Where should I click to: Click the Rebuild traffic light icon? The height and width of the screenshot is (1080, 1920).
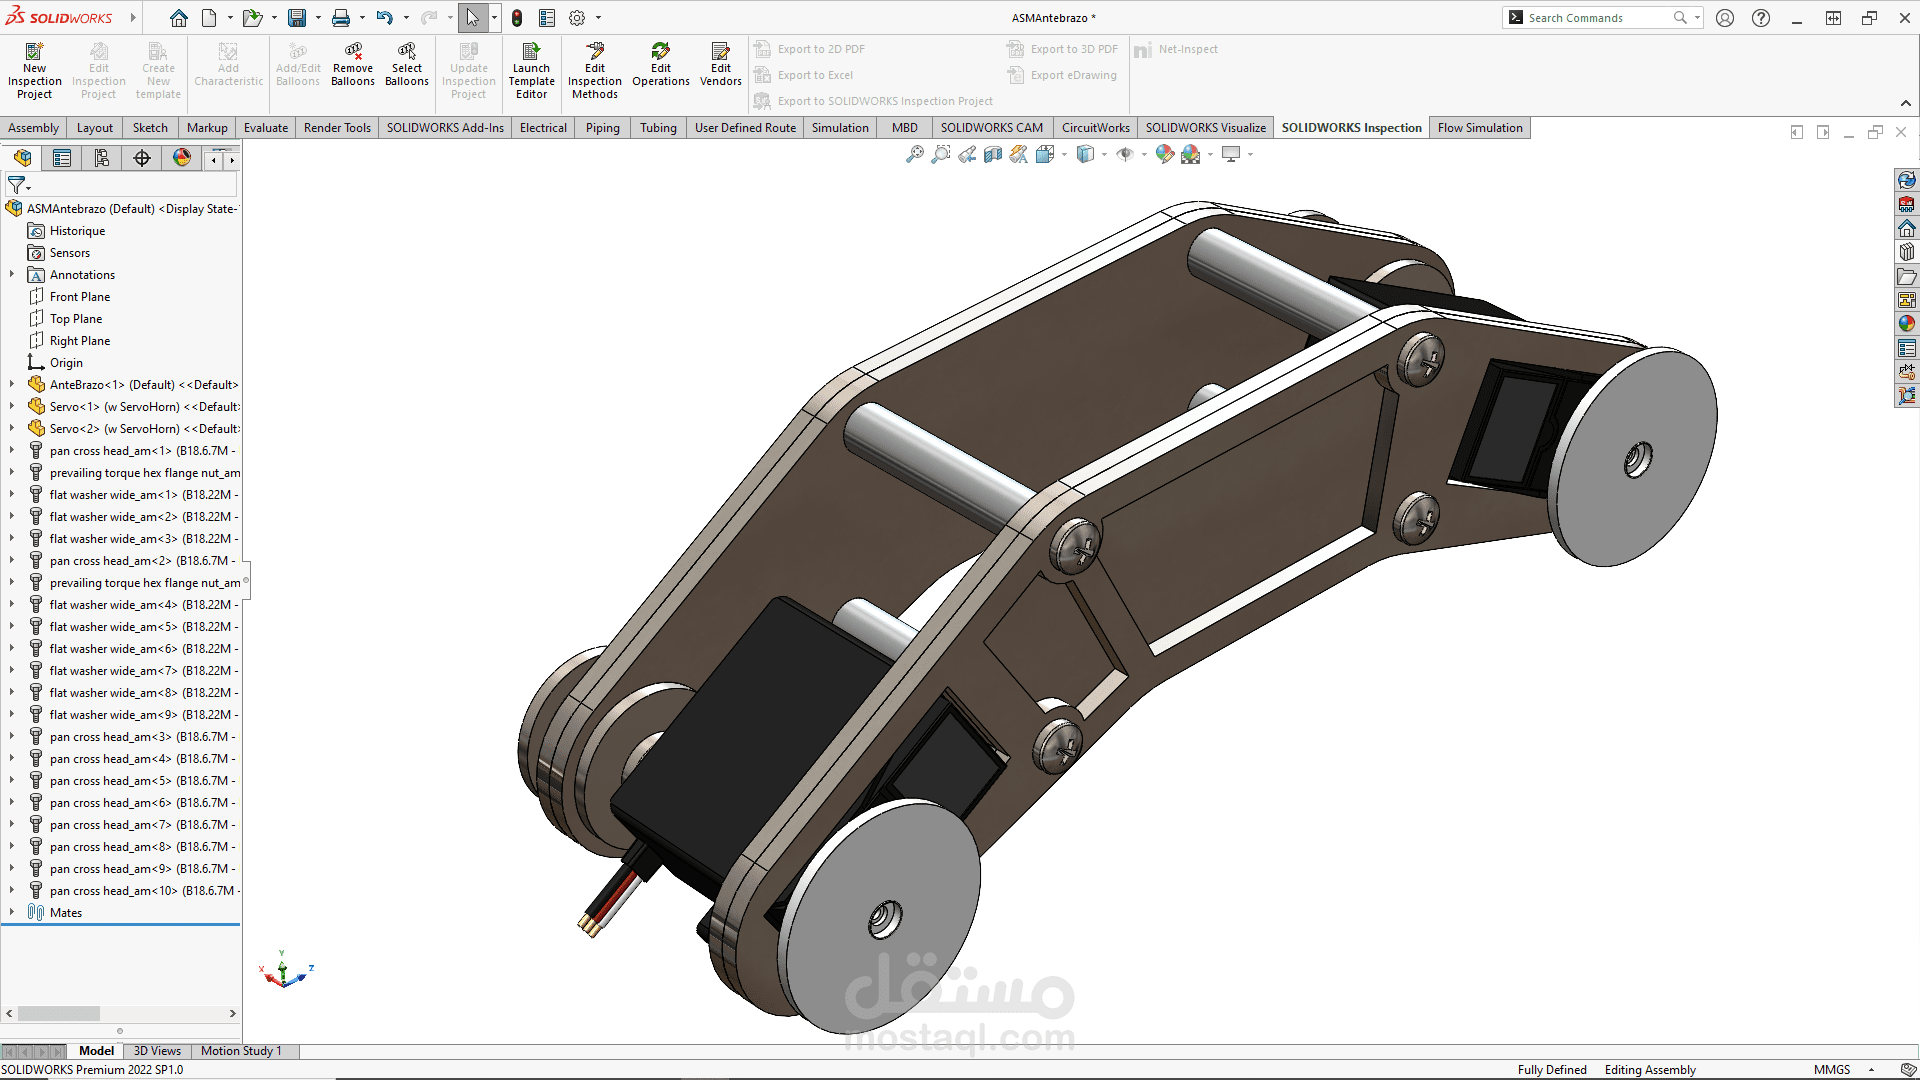coord(517,18)
